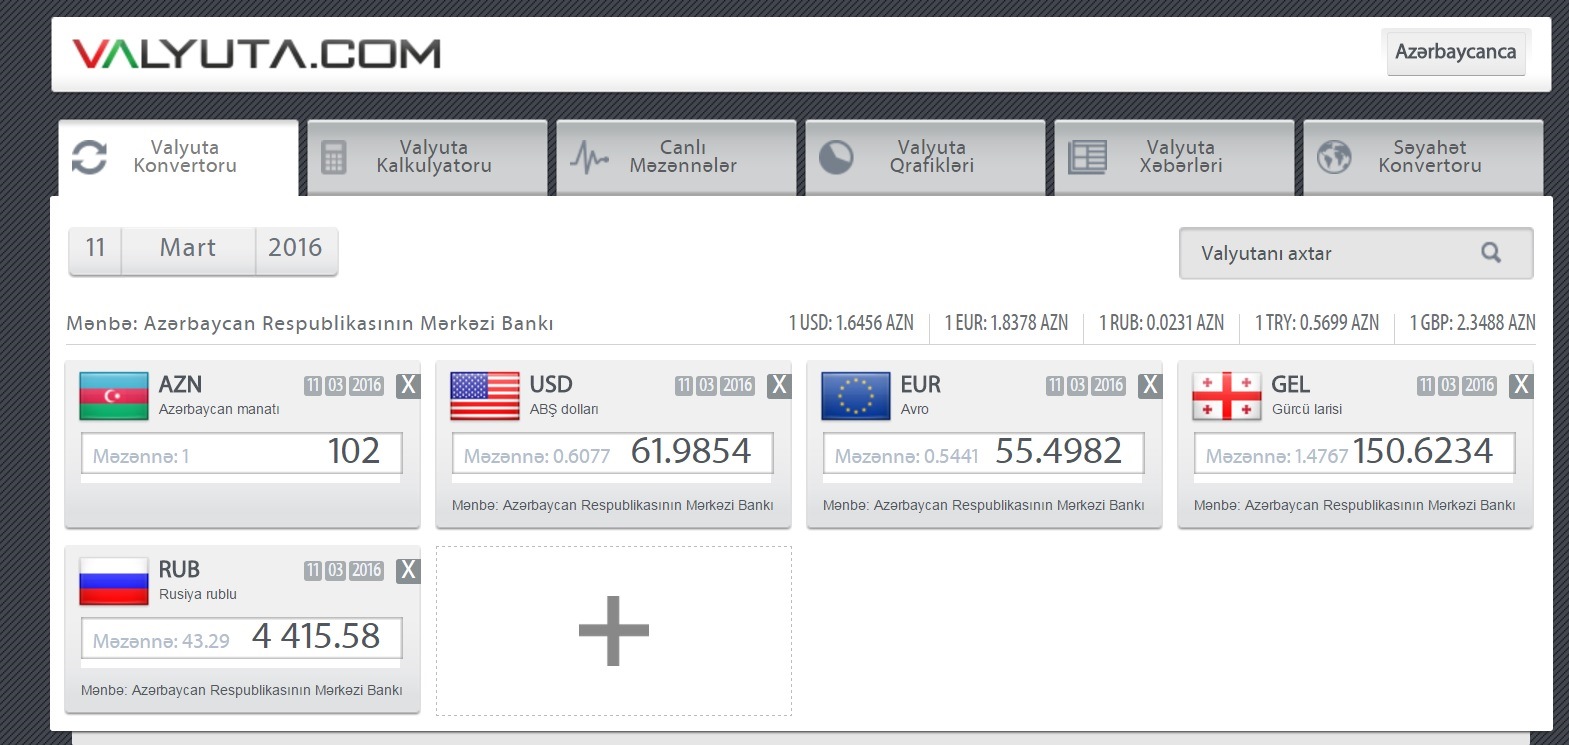Click the ABŞ dolları currency name

[x=564, y=409]
